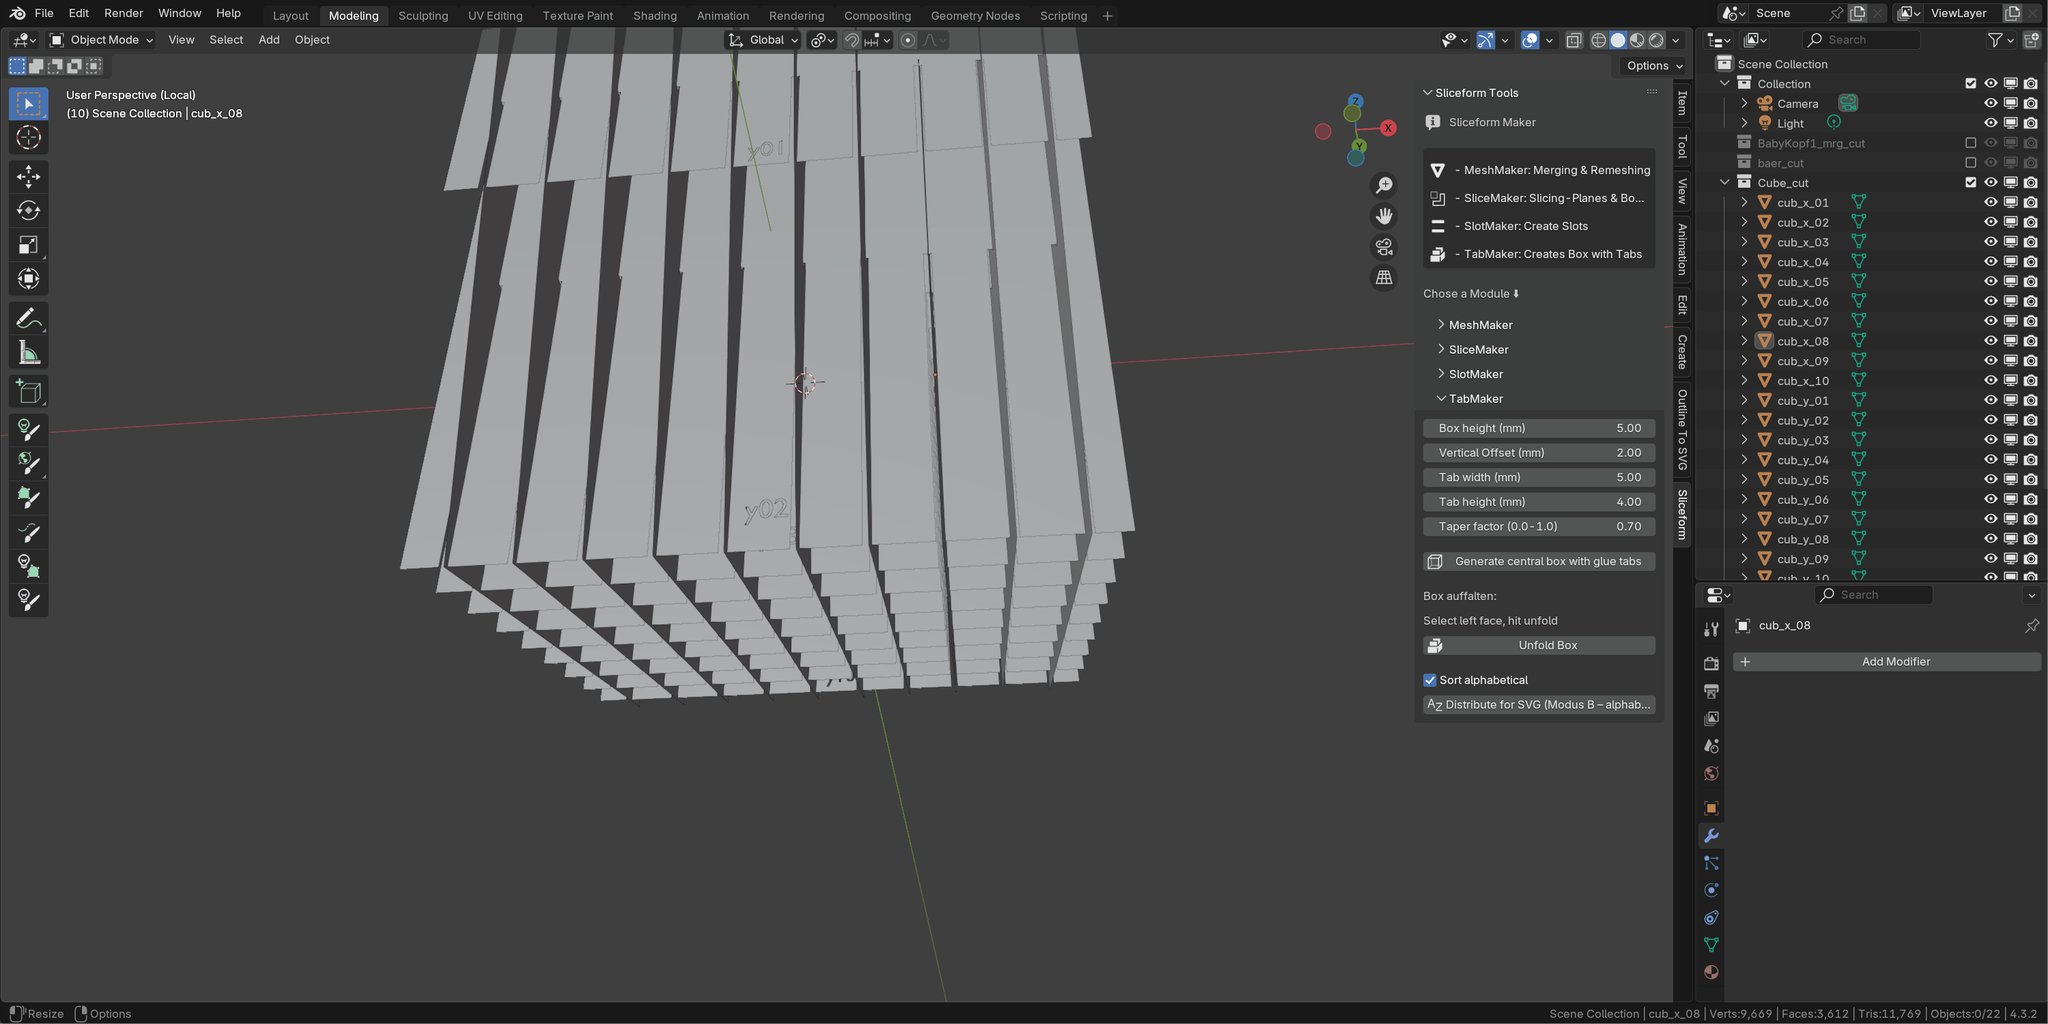Screen dimensions: 2048x1024
Task: Open Object Data Properties (green triangle icon)
Action: pos(1712,945)
